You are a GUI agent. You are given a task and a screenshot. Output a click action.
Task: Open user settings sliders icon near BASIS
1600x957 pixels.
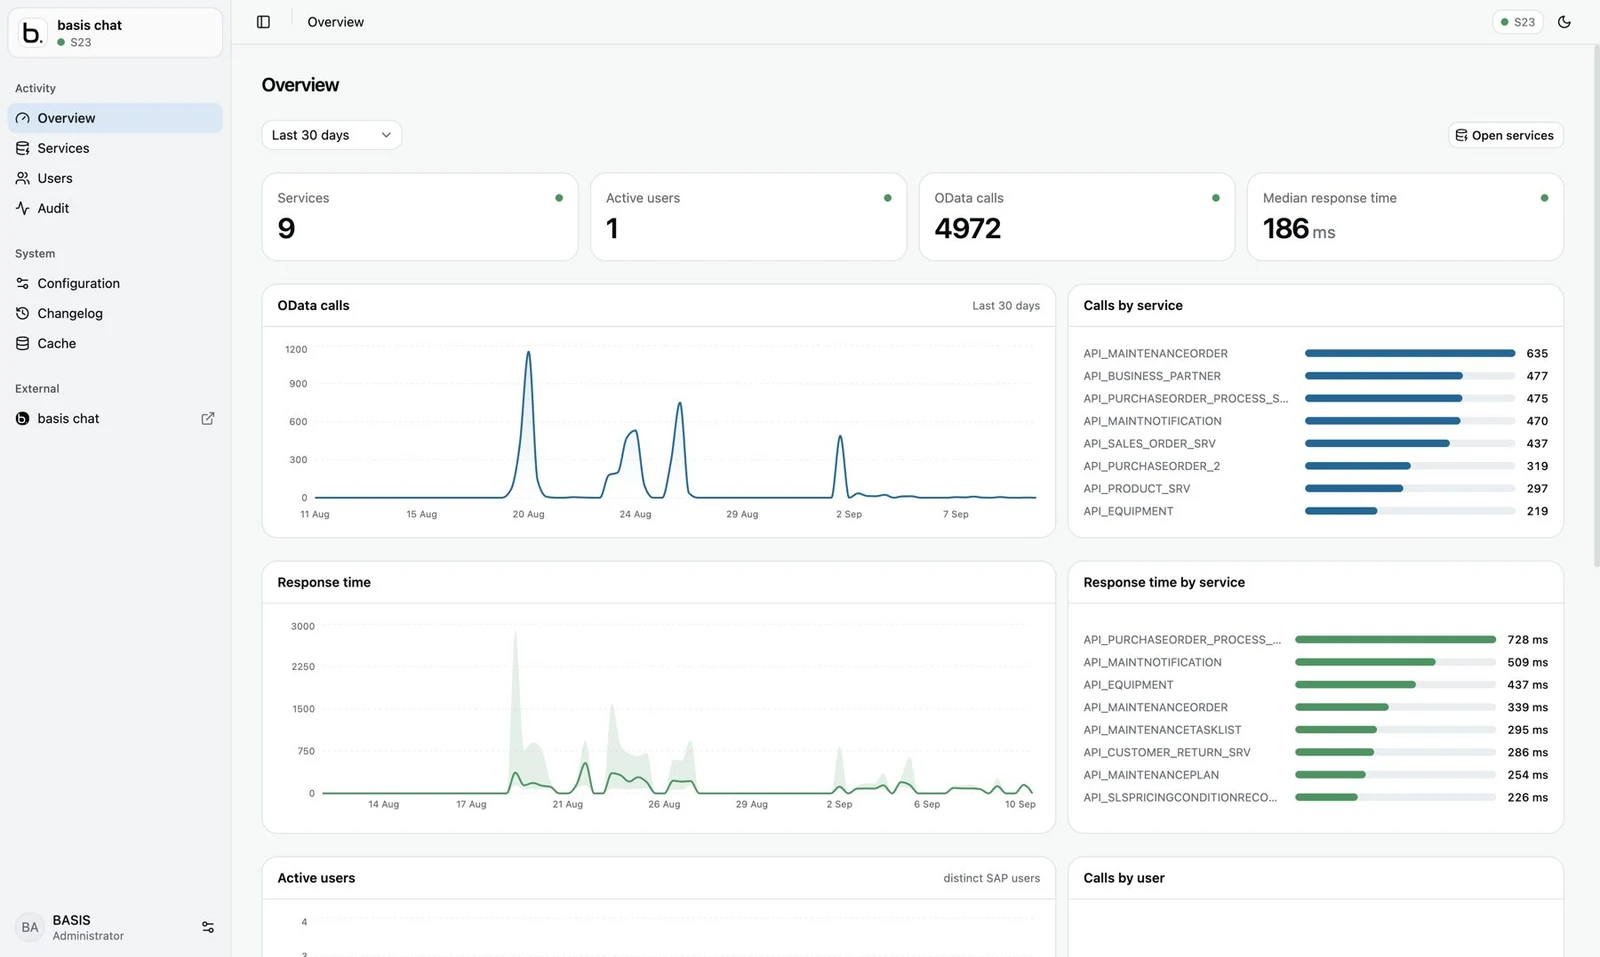point(208,927)
